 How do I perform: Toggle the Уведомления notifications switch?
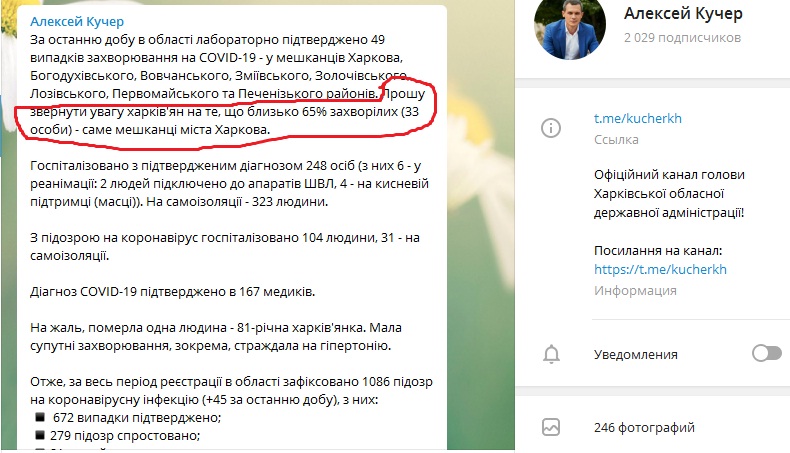point(767,353)
